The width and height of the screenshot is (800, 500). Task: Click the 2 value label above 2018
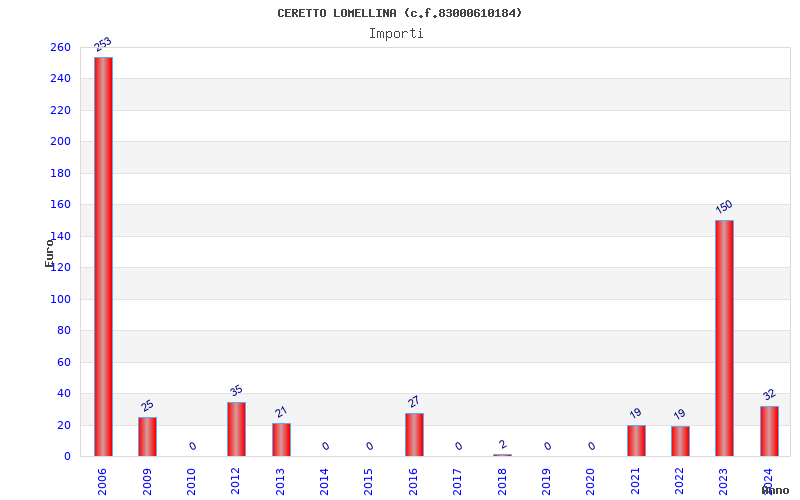tap(503, 444)
